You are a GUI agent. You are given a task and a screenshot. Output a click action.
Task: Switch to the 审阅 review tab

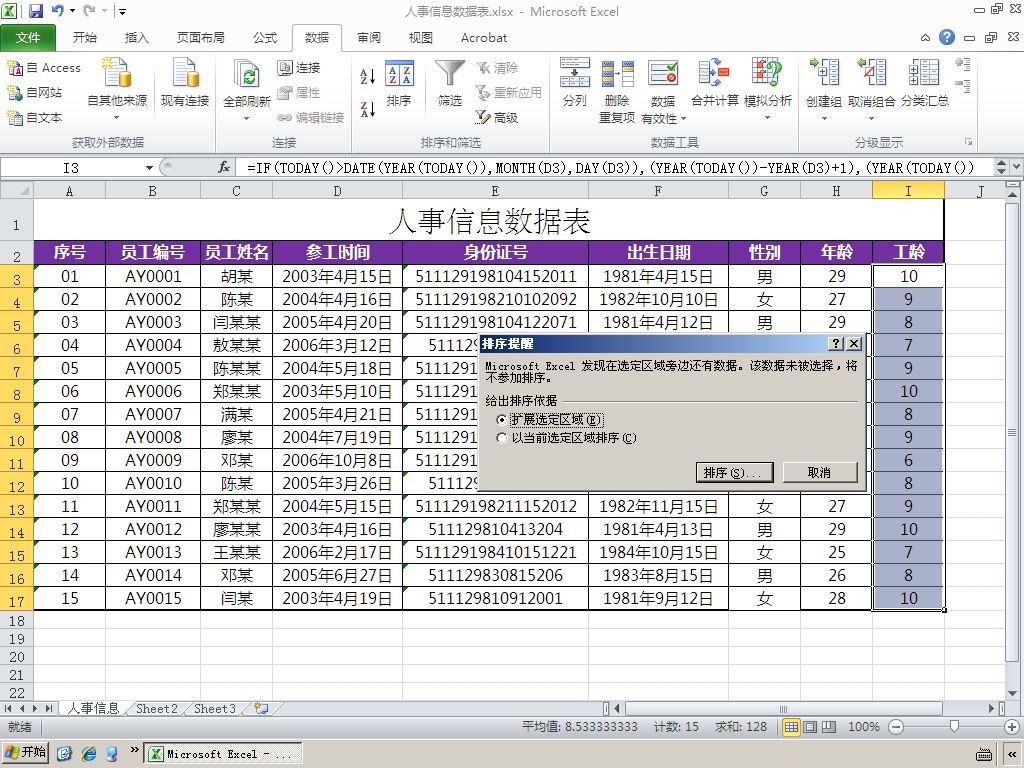[x=369, y=37]
